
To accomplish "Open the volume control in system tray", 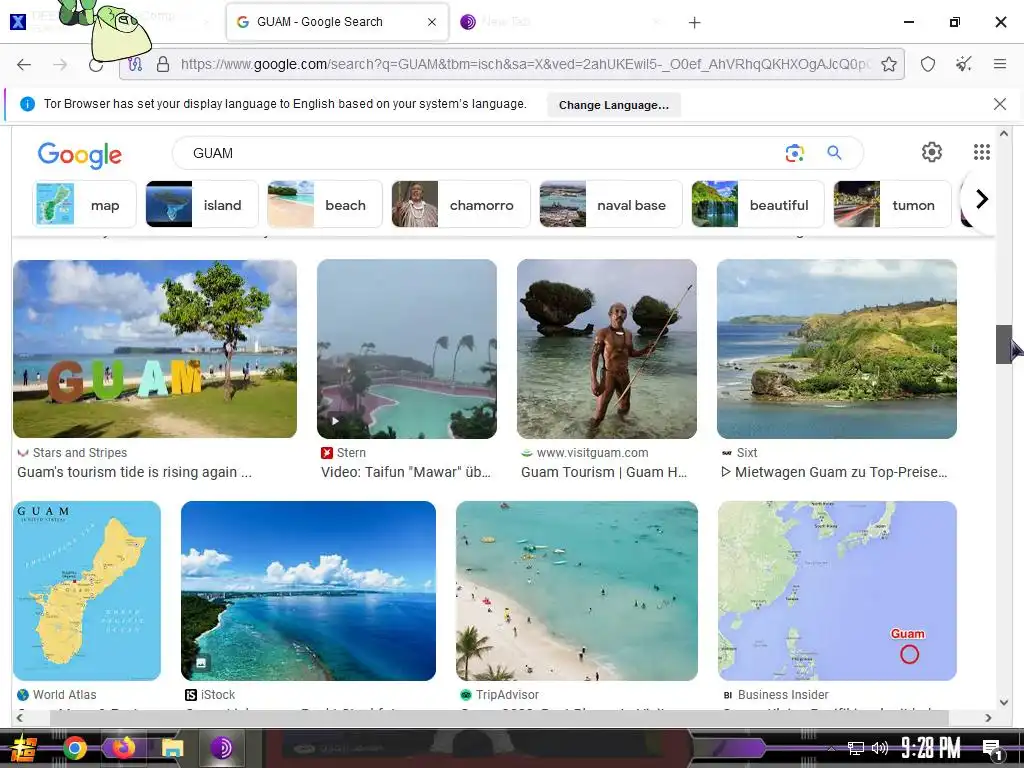I will pos(880,748).
